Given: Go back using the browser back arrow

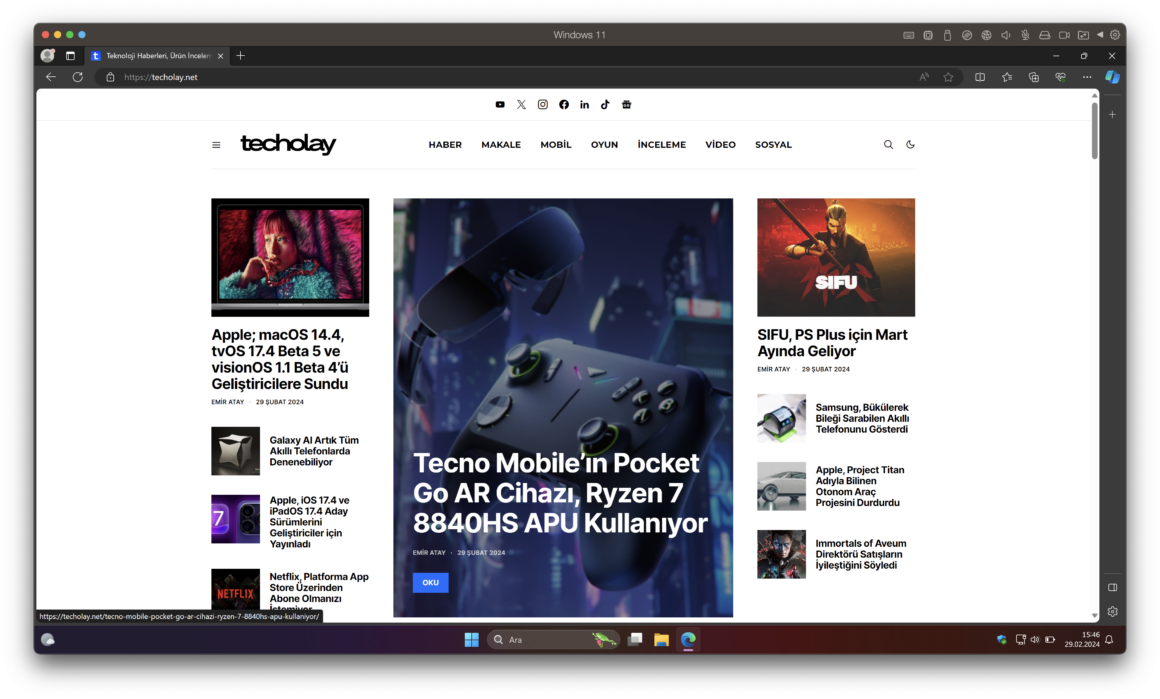Looking at the screenshot, I should [51, 77].
